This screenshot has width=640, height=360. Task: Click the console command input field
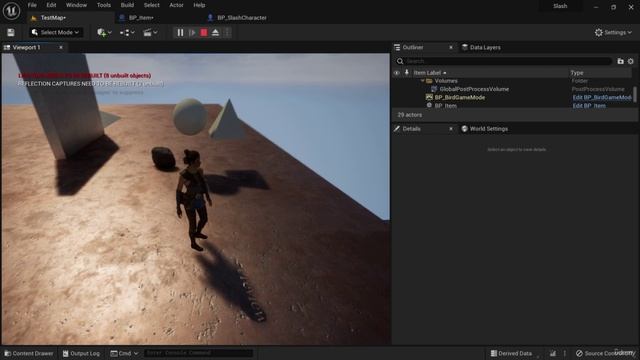coord(198,353)
